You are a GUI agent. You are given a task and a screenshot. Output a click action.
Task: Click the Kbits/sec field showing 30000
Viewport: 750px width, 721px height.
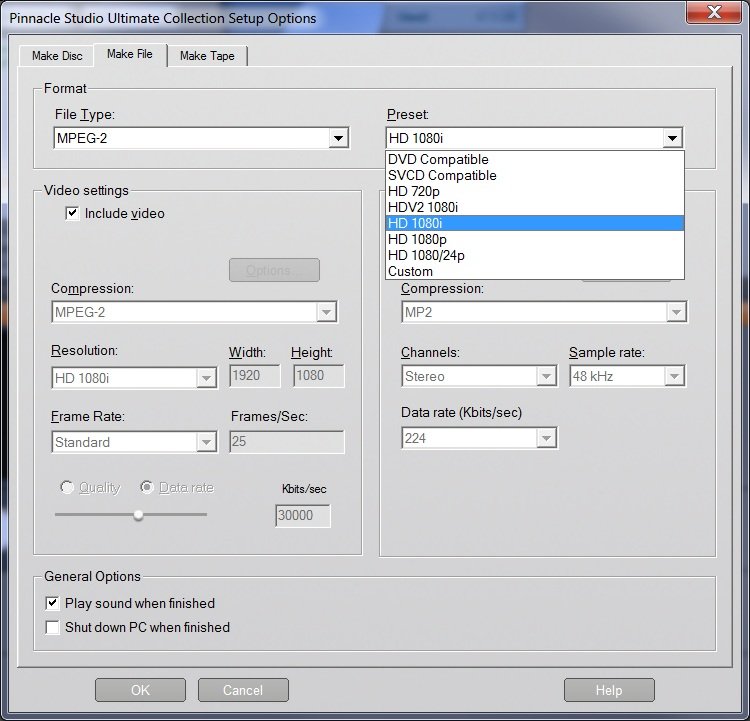303,516
